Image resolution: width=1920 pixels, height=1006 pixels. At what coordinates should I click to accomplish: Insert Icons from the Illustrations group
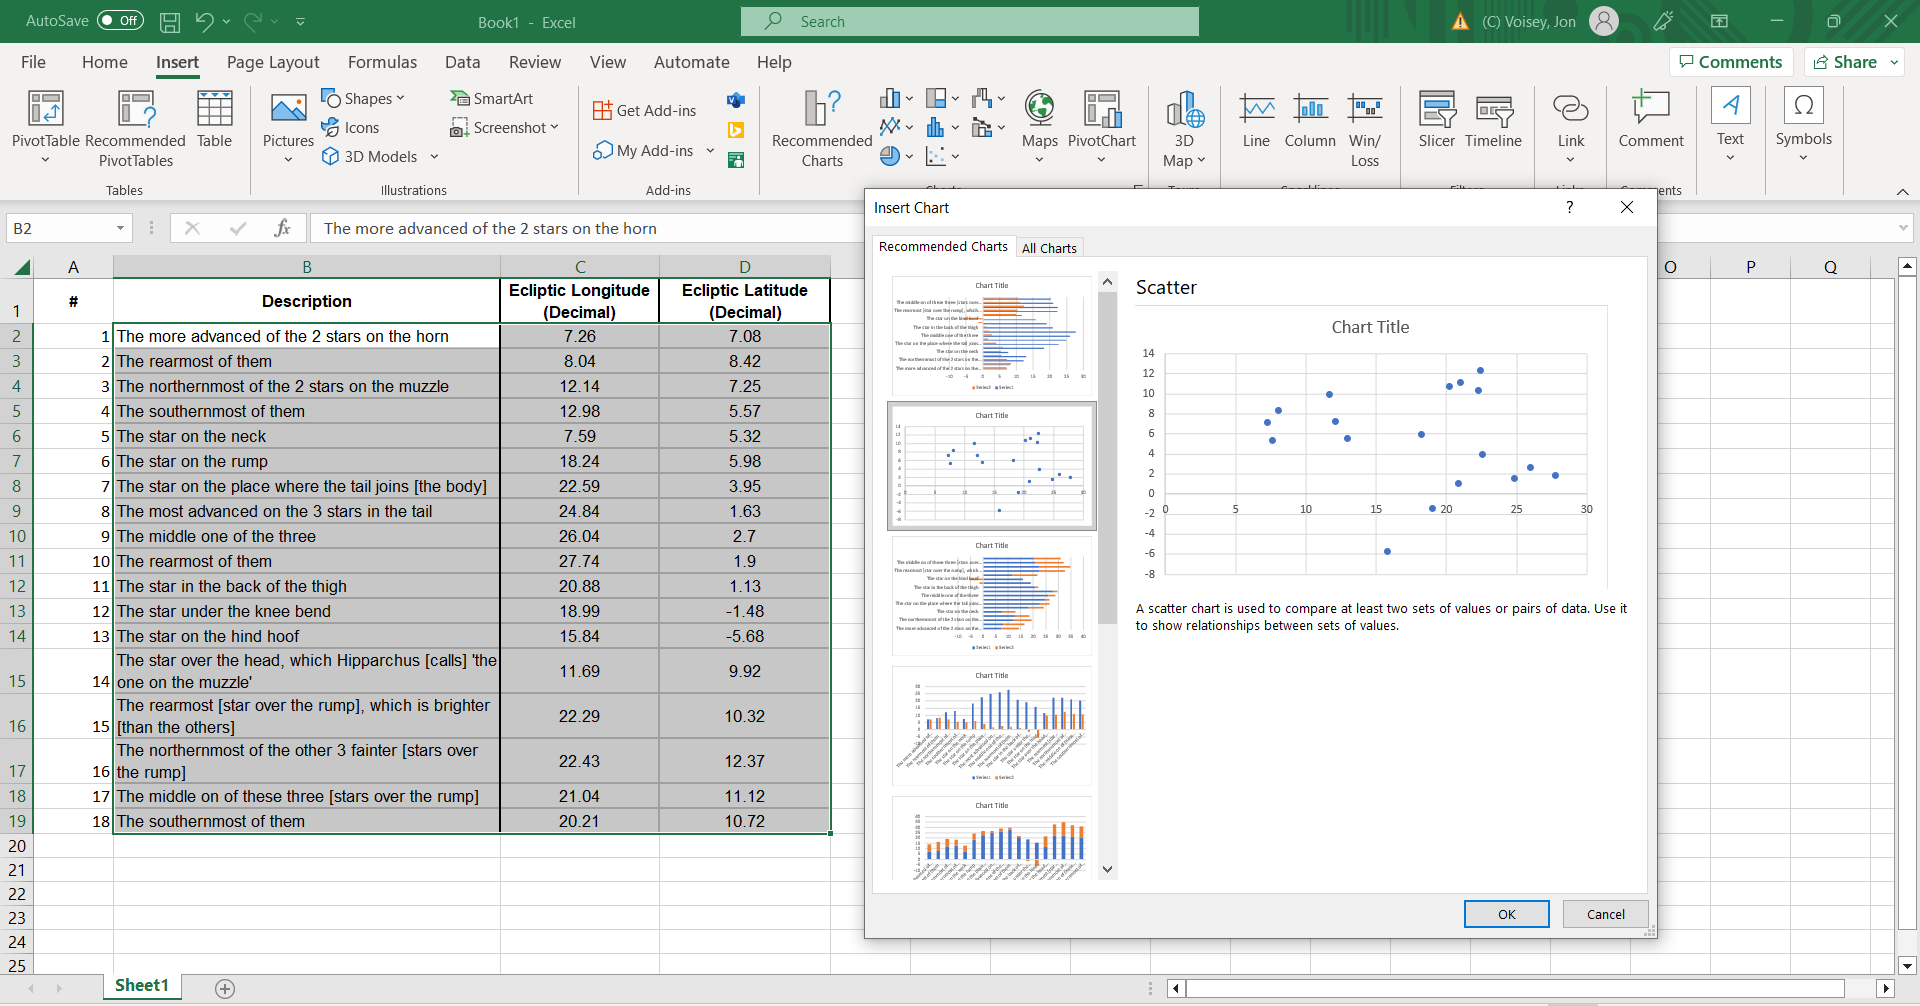click(x=350, y=127)
